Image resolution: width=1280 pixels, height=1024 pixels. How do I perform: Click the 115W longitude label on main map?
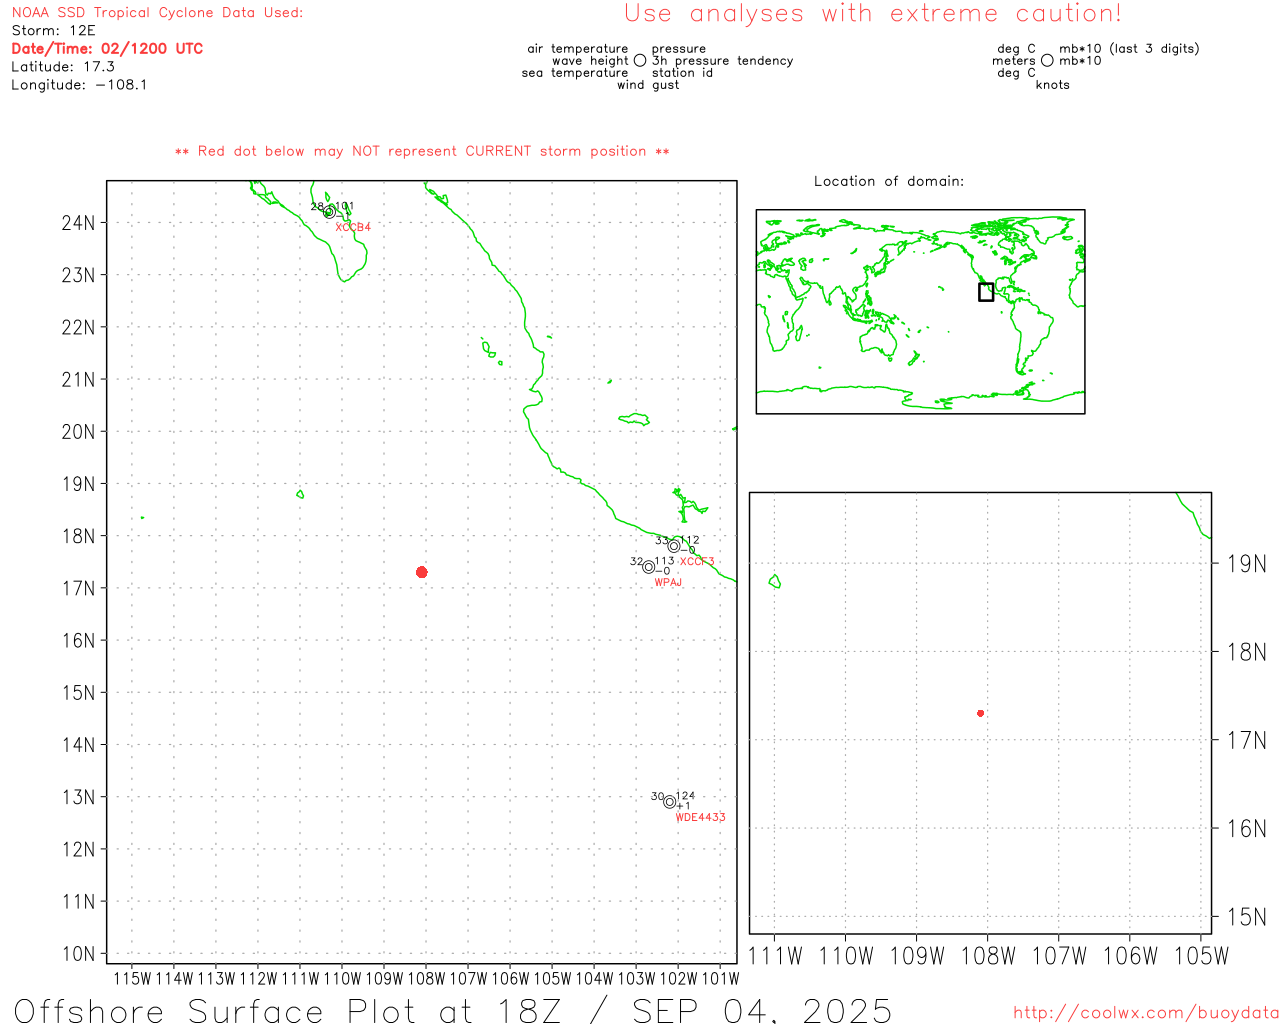pos(132,978)
